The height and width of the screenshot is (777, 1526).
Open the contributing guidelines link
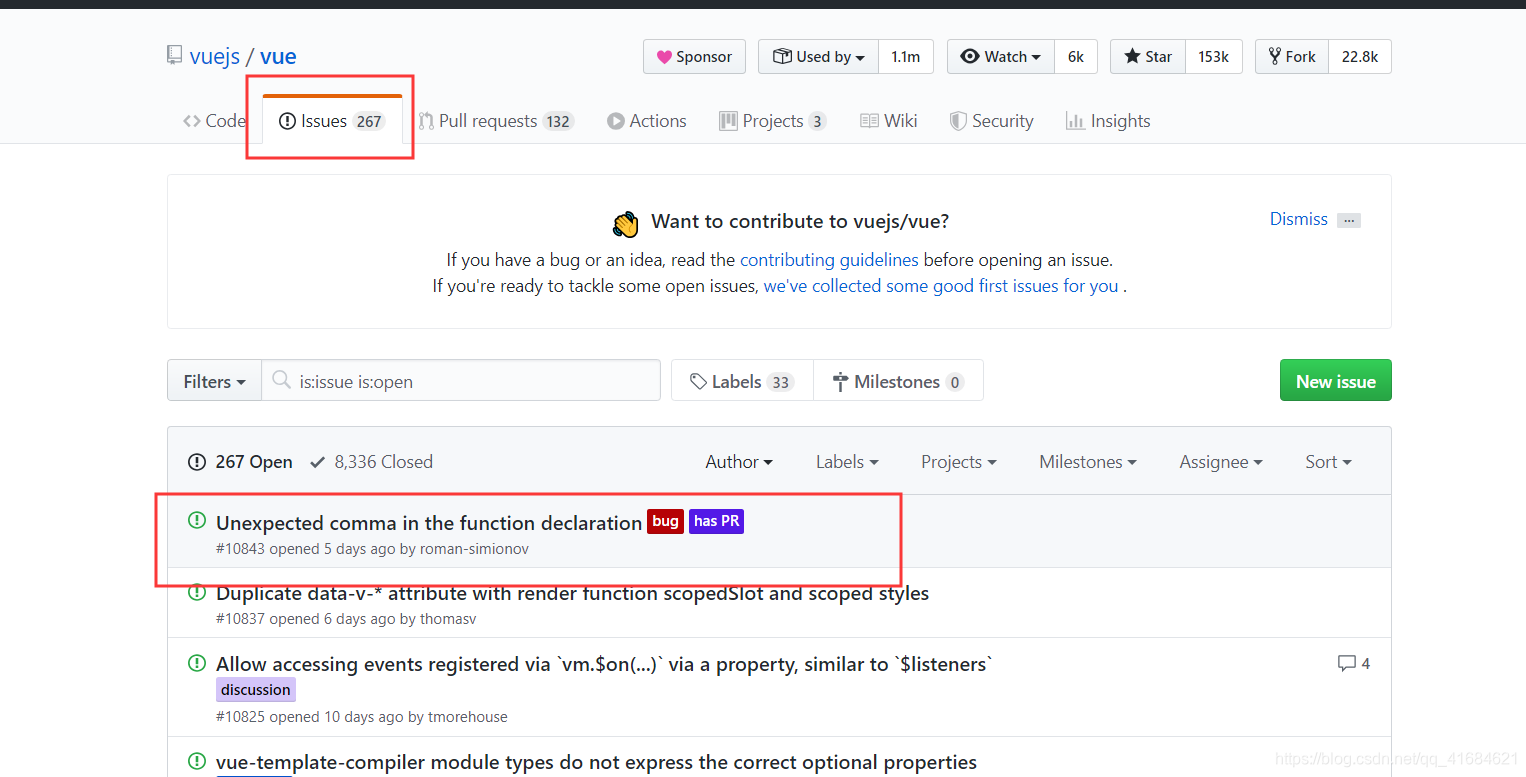829,260
